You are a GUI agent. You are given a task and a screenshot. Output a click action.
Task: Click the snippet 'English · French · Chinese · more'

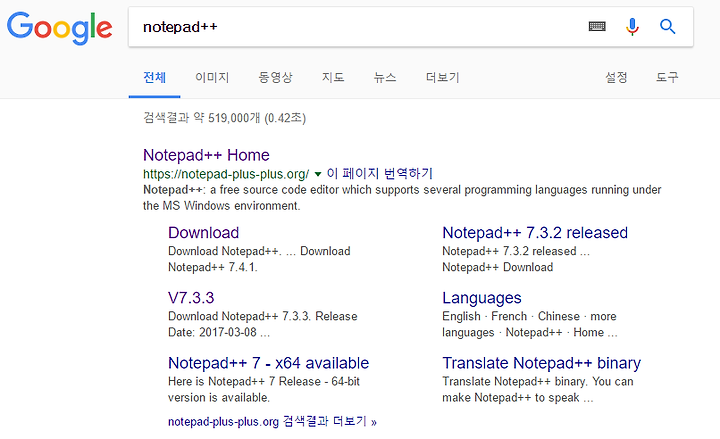529,316
